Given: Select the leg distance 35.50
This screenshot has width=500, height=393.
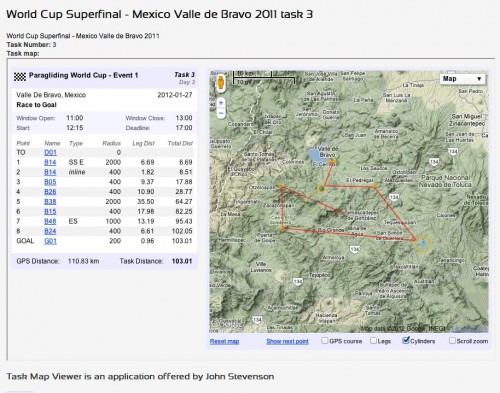Looking at the screenshot, I should 146,202.
